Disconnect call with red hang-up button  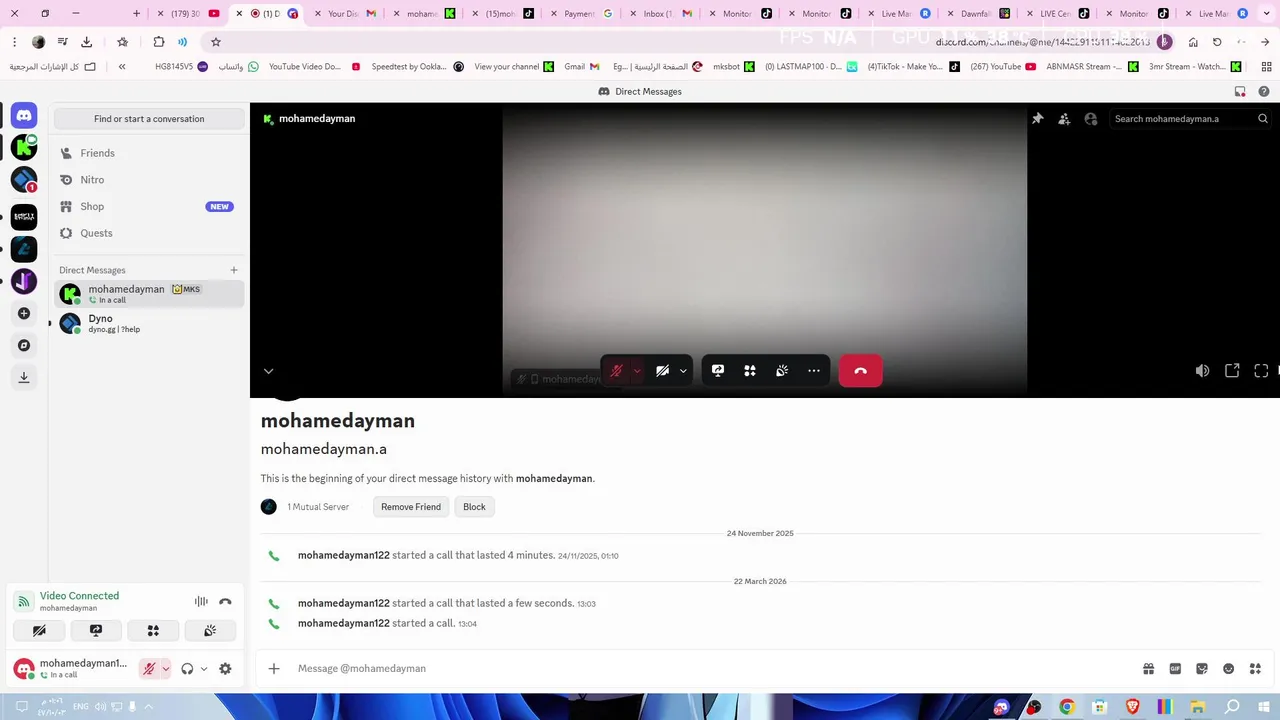pos(861,371)
